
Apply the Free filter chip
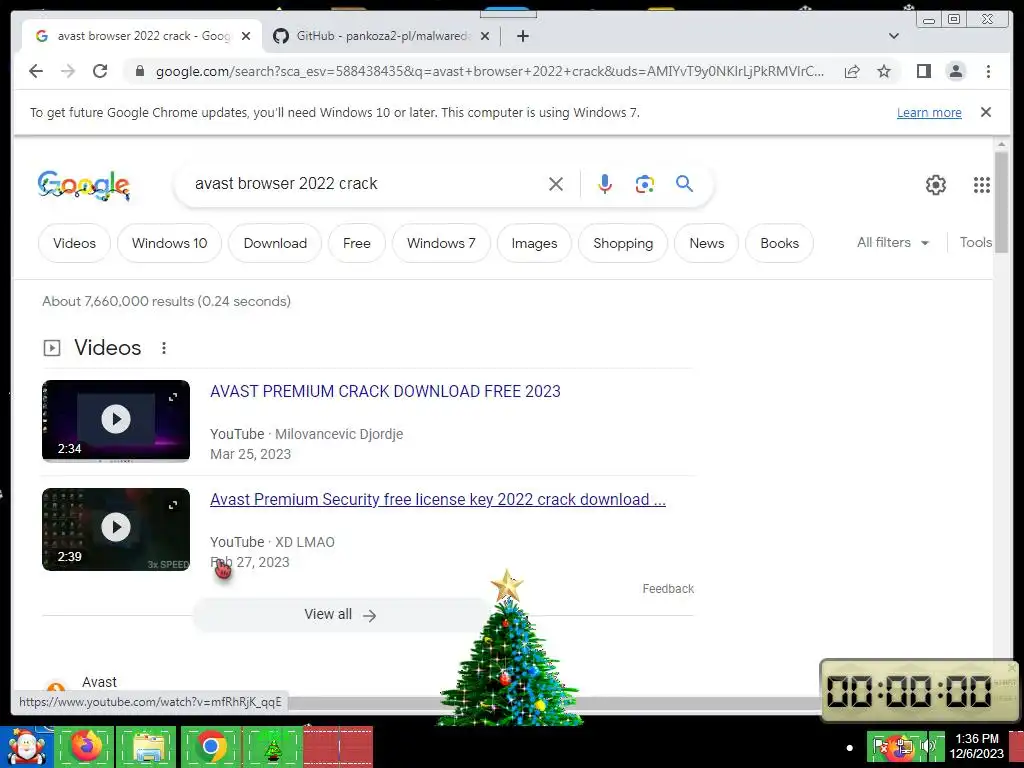click(x=357, y=243)
